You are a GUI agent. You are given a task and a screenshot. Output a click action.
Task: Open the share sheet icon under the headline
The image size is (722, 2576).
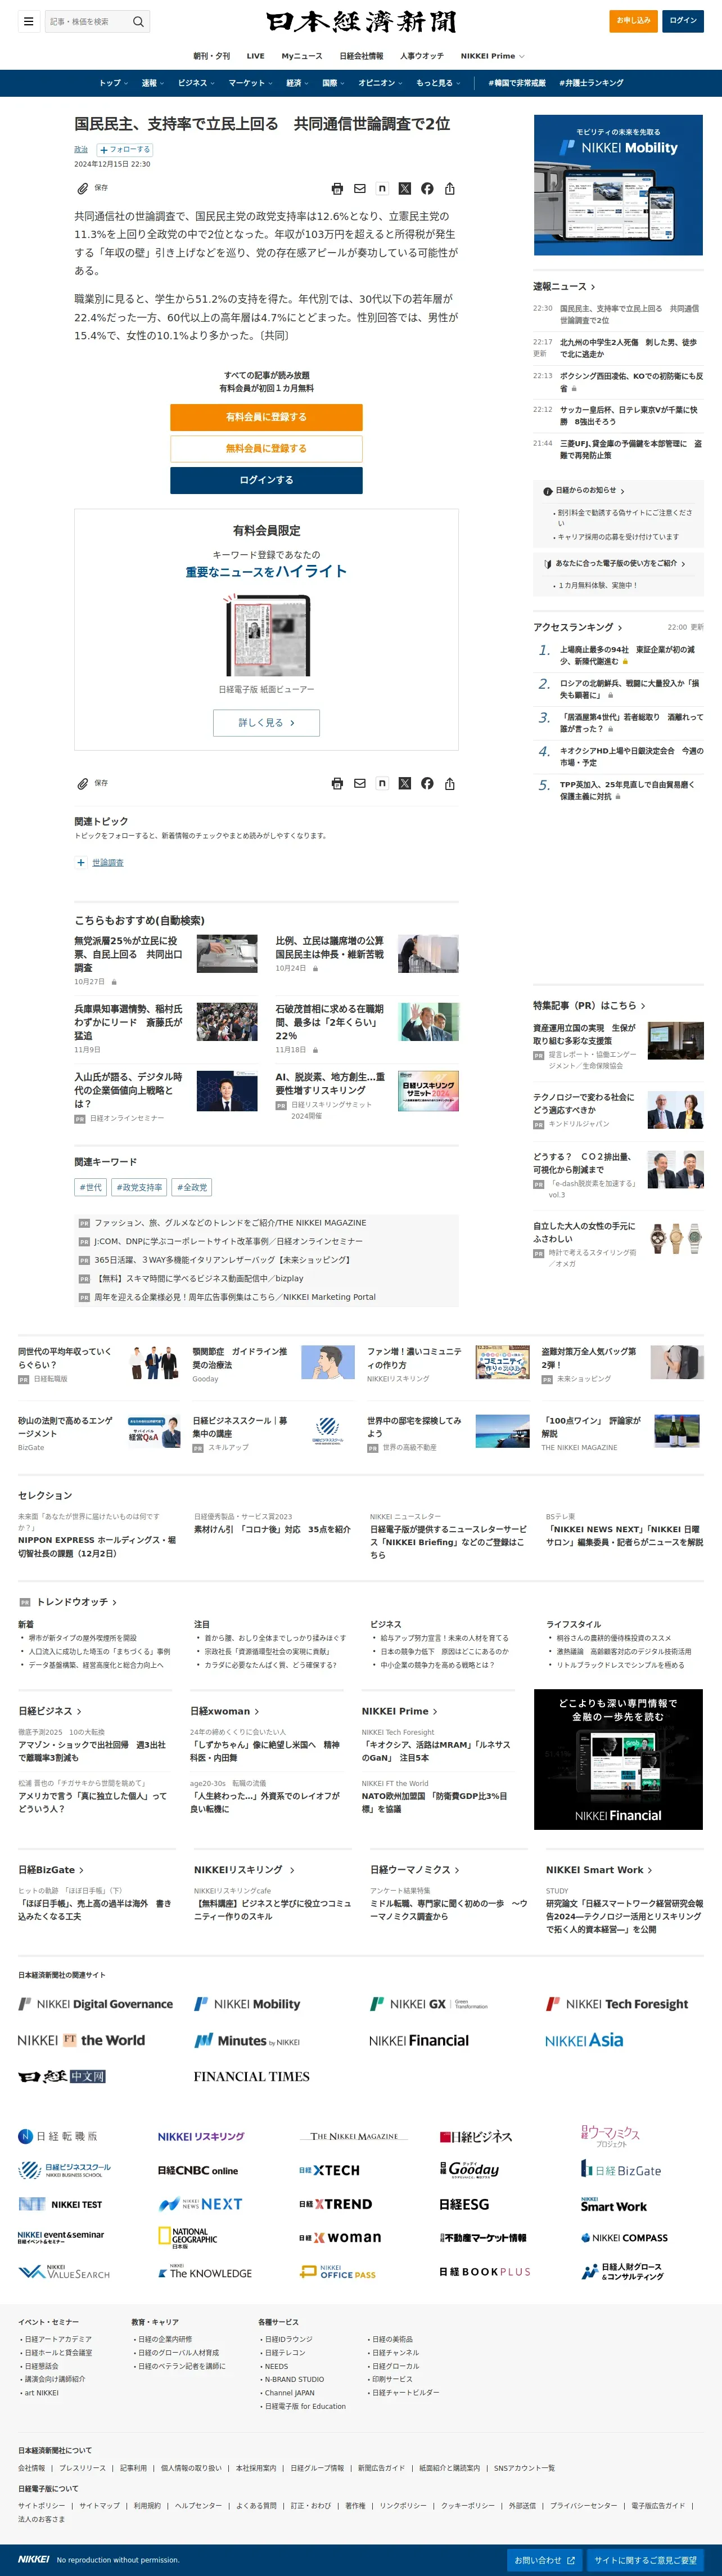coord(450,188)
